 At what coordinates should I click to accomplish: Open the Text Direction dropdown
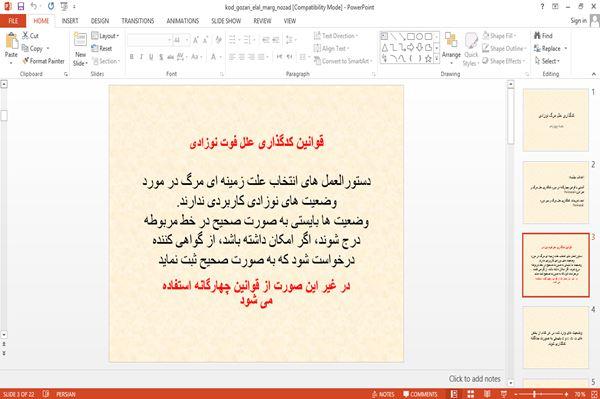point(336,36)
